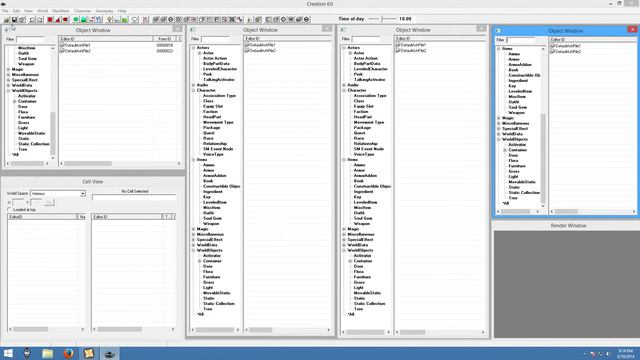Expand Miscellaneous in leftmost Object Window tree
The image size is (640, 360).
[x=9, y=75]
